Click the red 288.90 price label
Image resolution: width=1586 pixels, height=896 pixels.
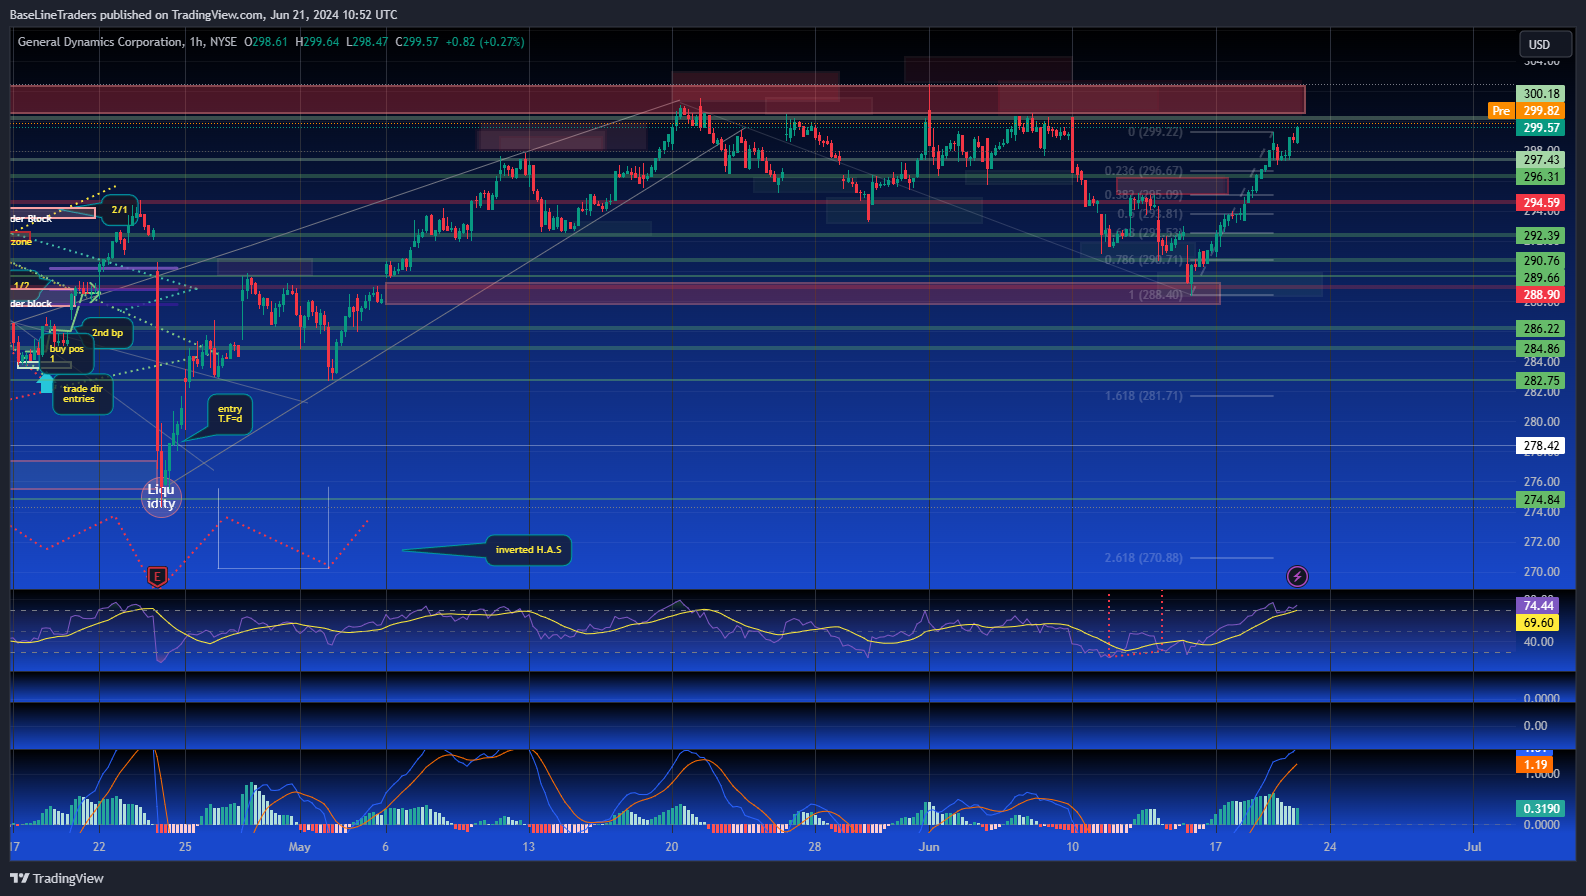(1541, 295)
